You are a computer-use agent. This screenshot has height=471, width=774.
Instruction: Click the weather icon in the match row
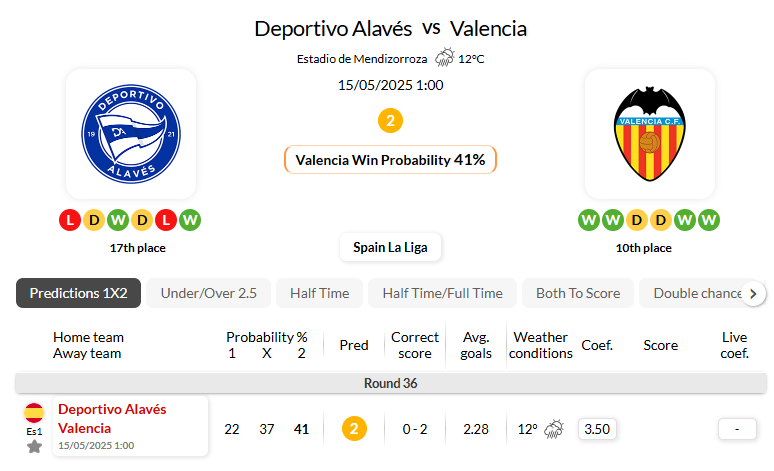[x=553, y=429]
